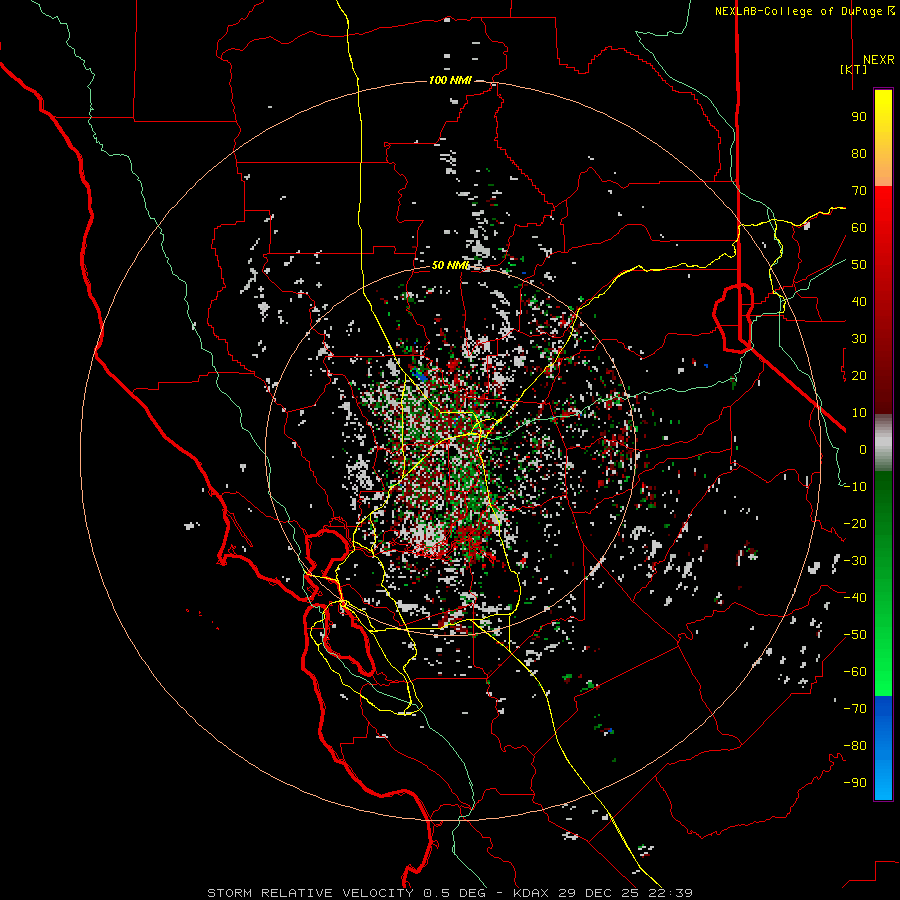The width and height of the screenshot is (900, 900).
Task: Click the 29 DEC 25 date text
Action: pos(599,893)
